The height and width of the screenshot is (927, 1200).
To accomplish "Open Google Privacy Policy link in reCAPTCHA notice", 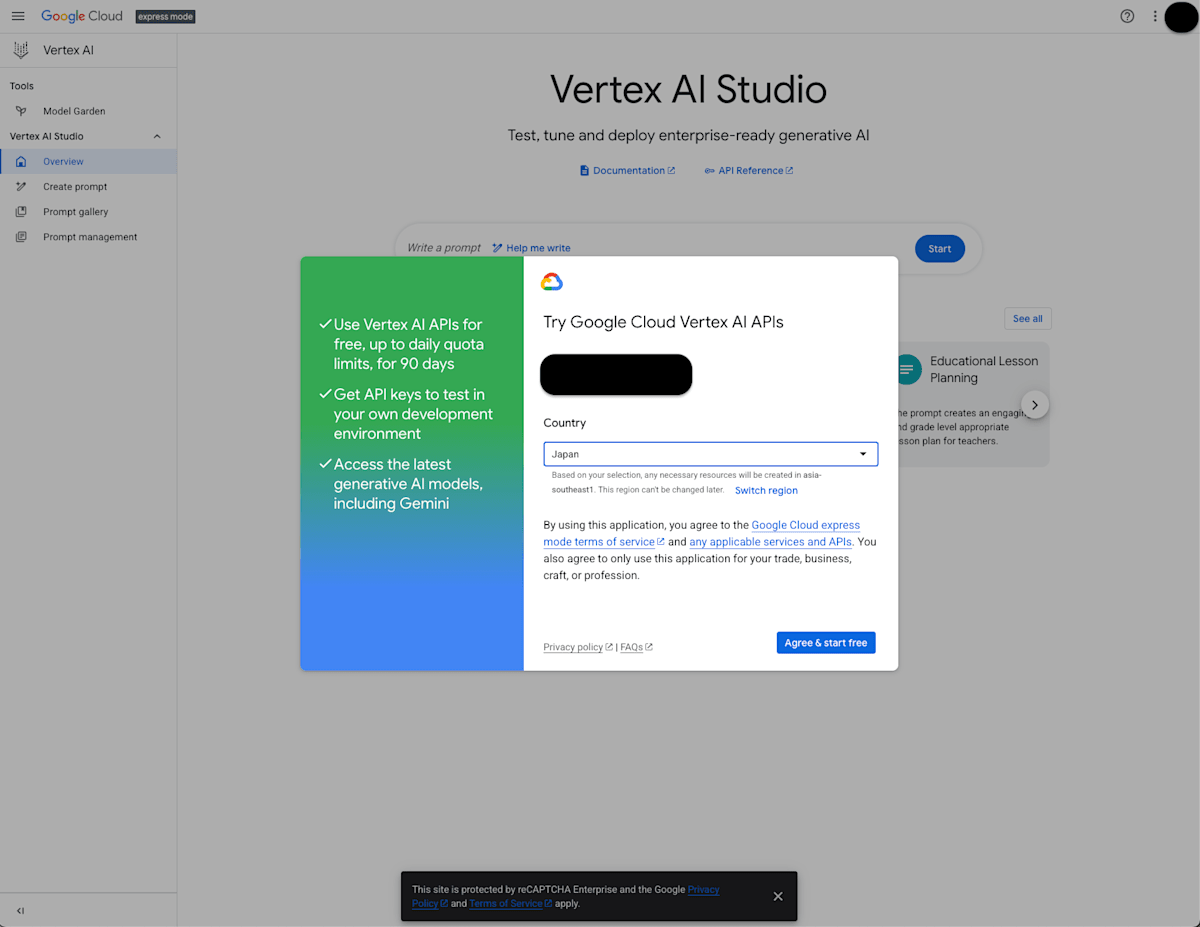I will (565, 896).
